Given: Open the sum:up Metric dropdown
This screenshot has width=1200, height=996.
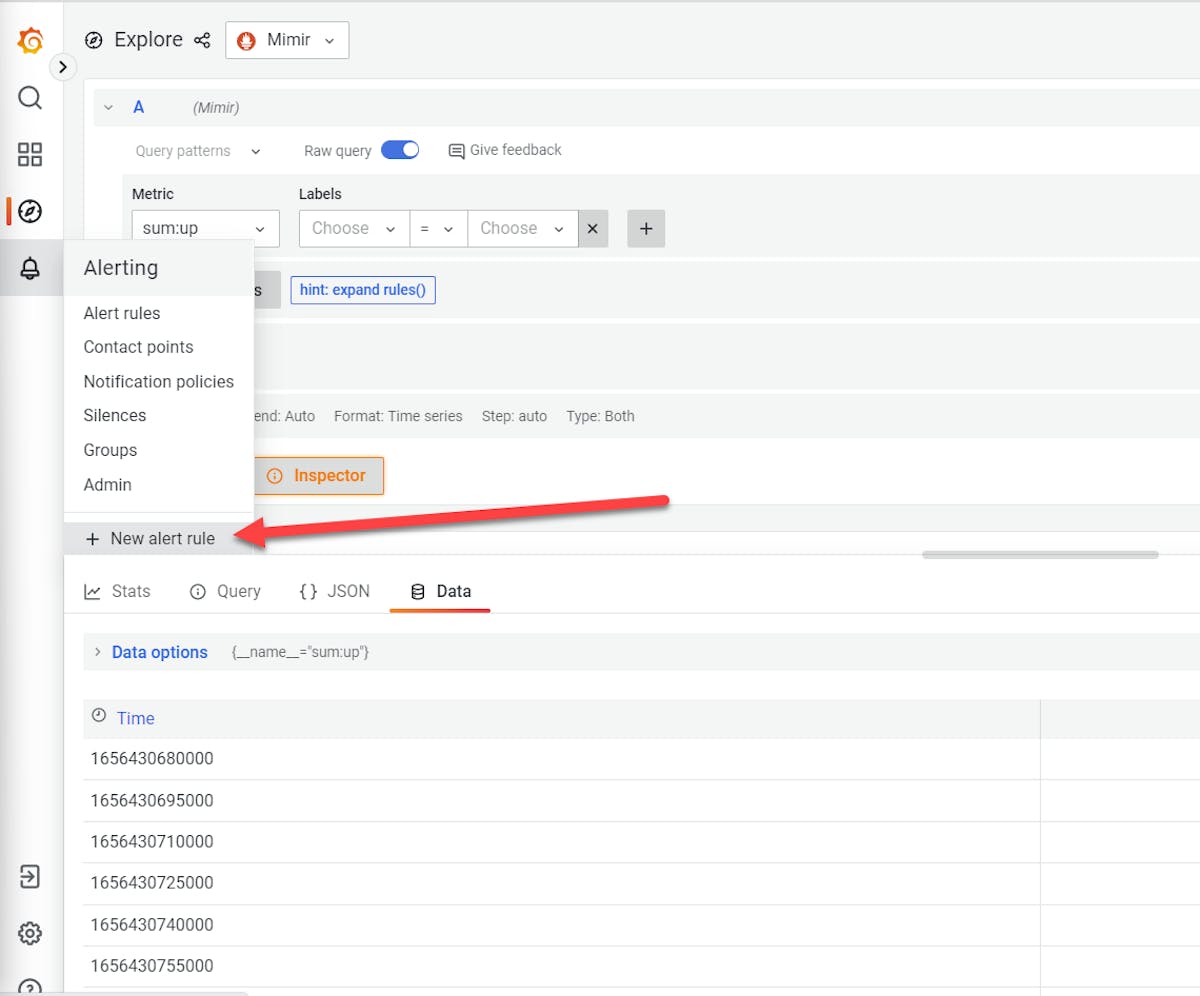Looking at the screenshot, I should 205,228.
